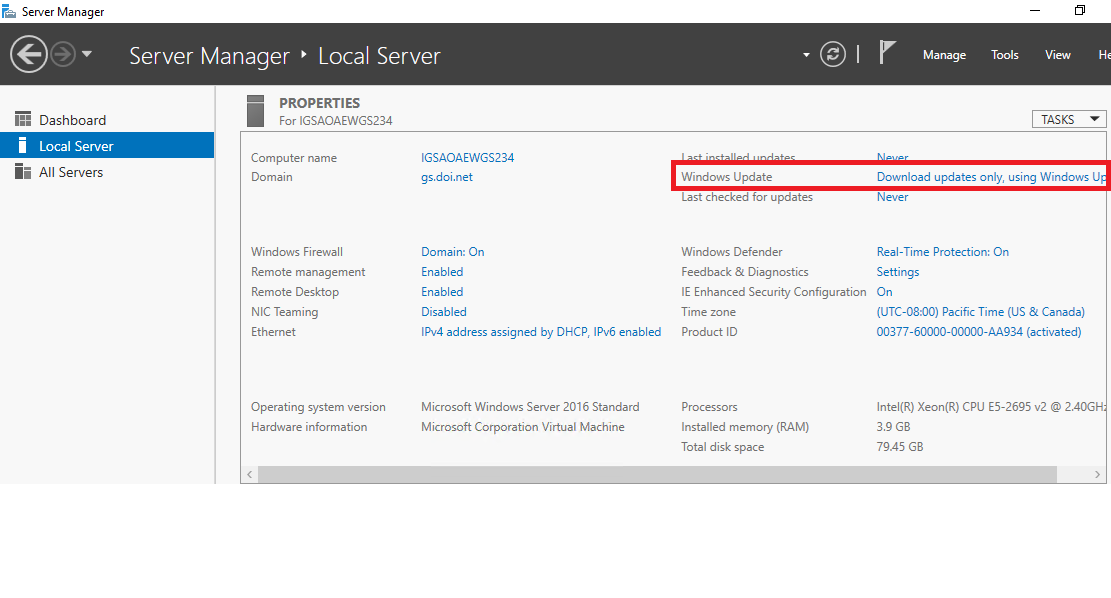Click the Microsoft Windows Server 2016 Standard text
The height and width of the screenshot is (598, 1111).
(x=530, y=407)
